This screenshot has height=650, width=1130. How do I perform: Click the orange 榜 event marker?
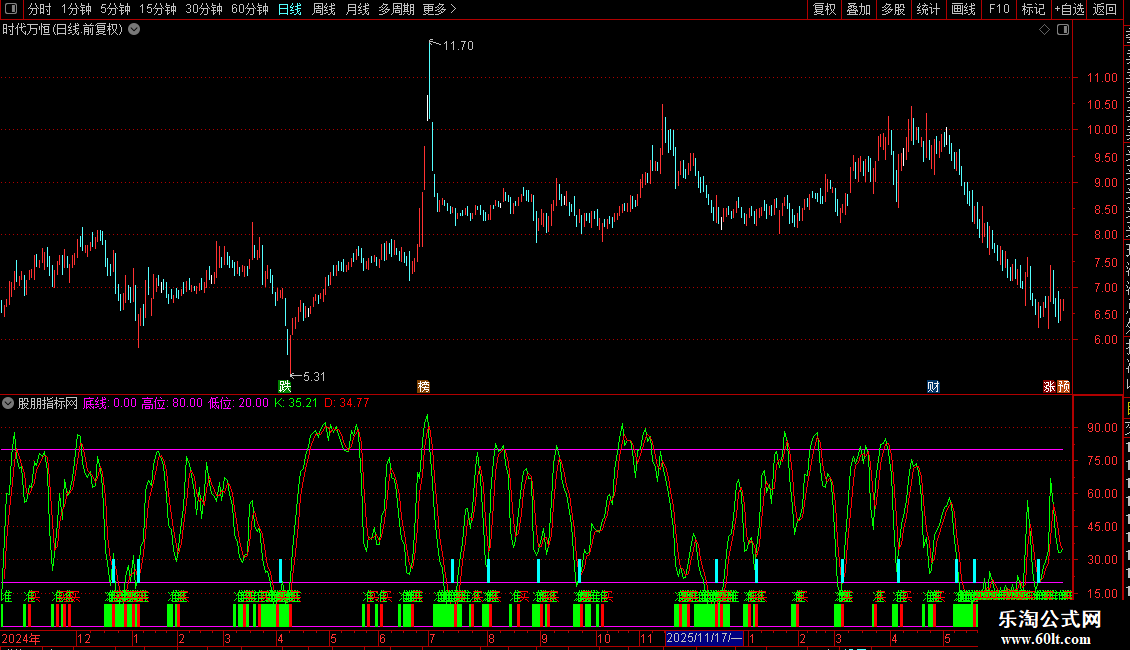click(424, 386)
